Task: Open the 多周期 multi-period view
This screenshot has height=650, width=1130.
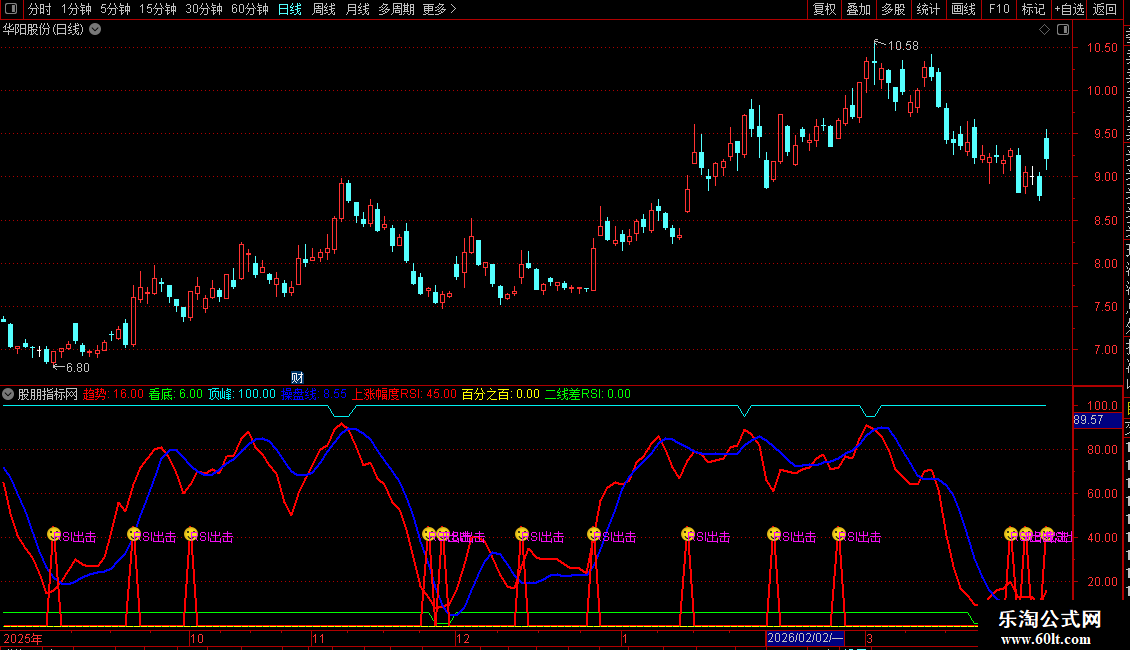Action: (396, 9)
